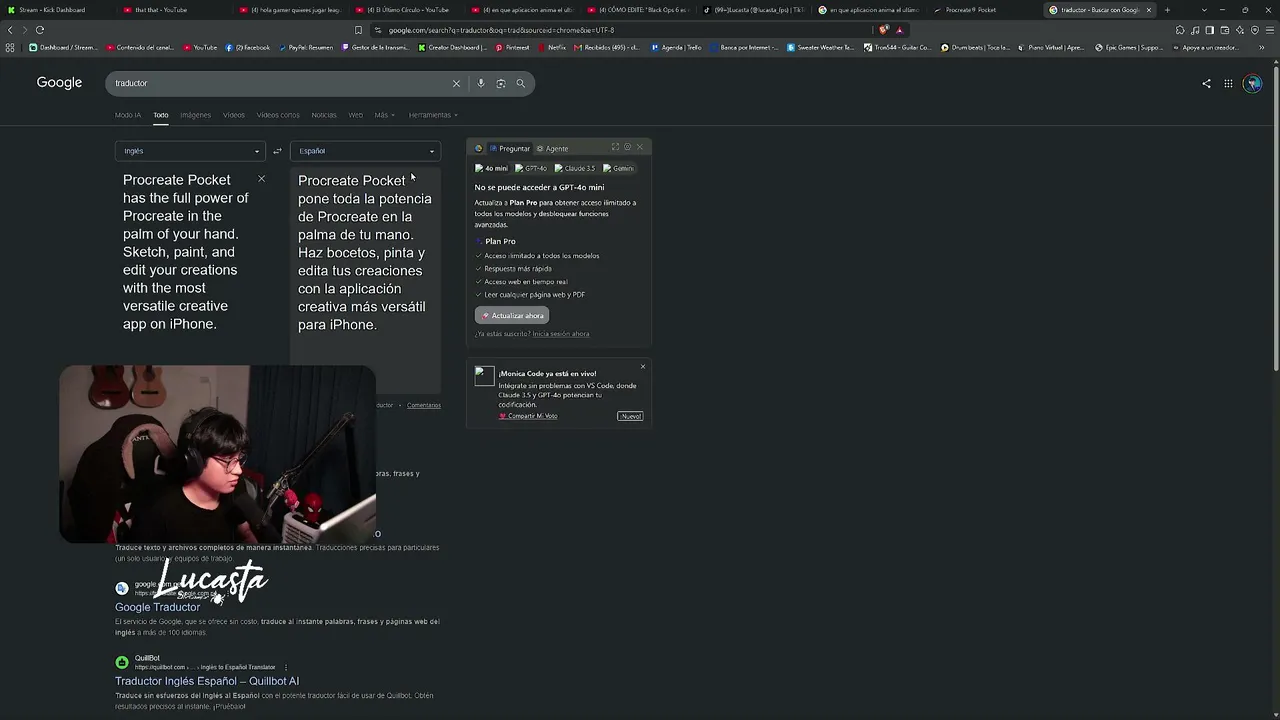Select the Claude 3.5 model chip
The image size is (1280, 720).
(x=575, y=168)
